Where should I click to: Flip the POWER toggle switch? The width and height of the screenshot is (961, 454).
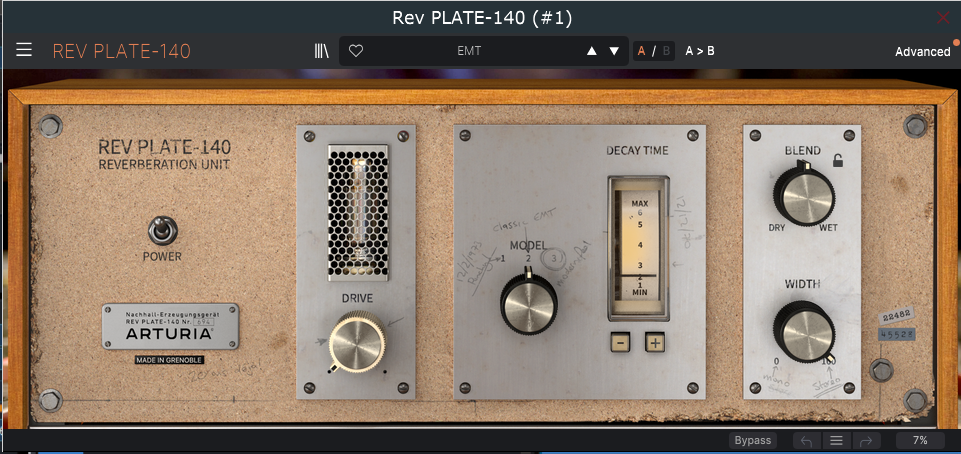162,231
